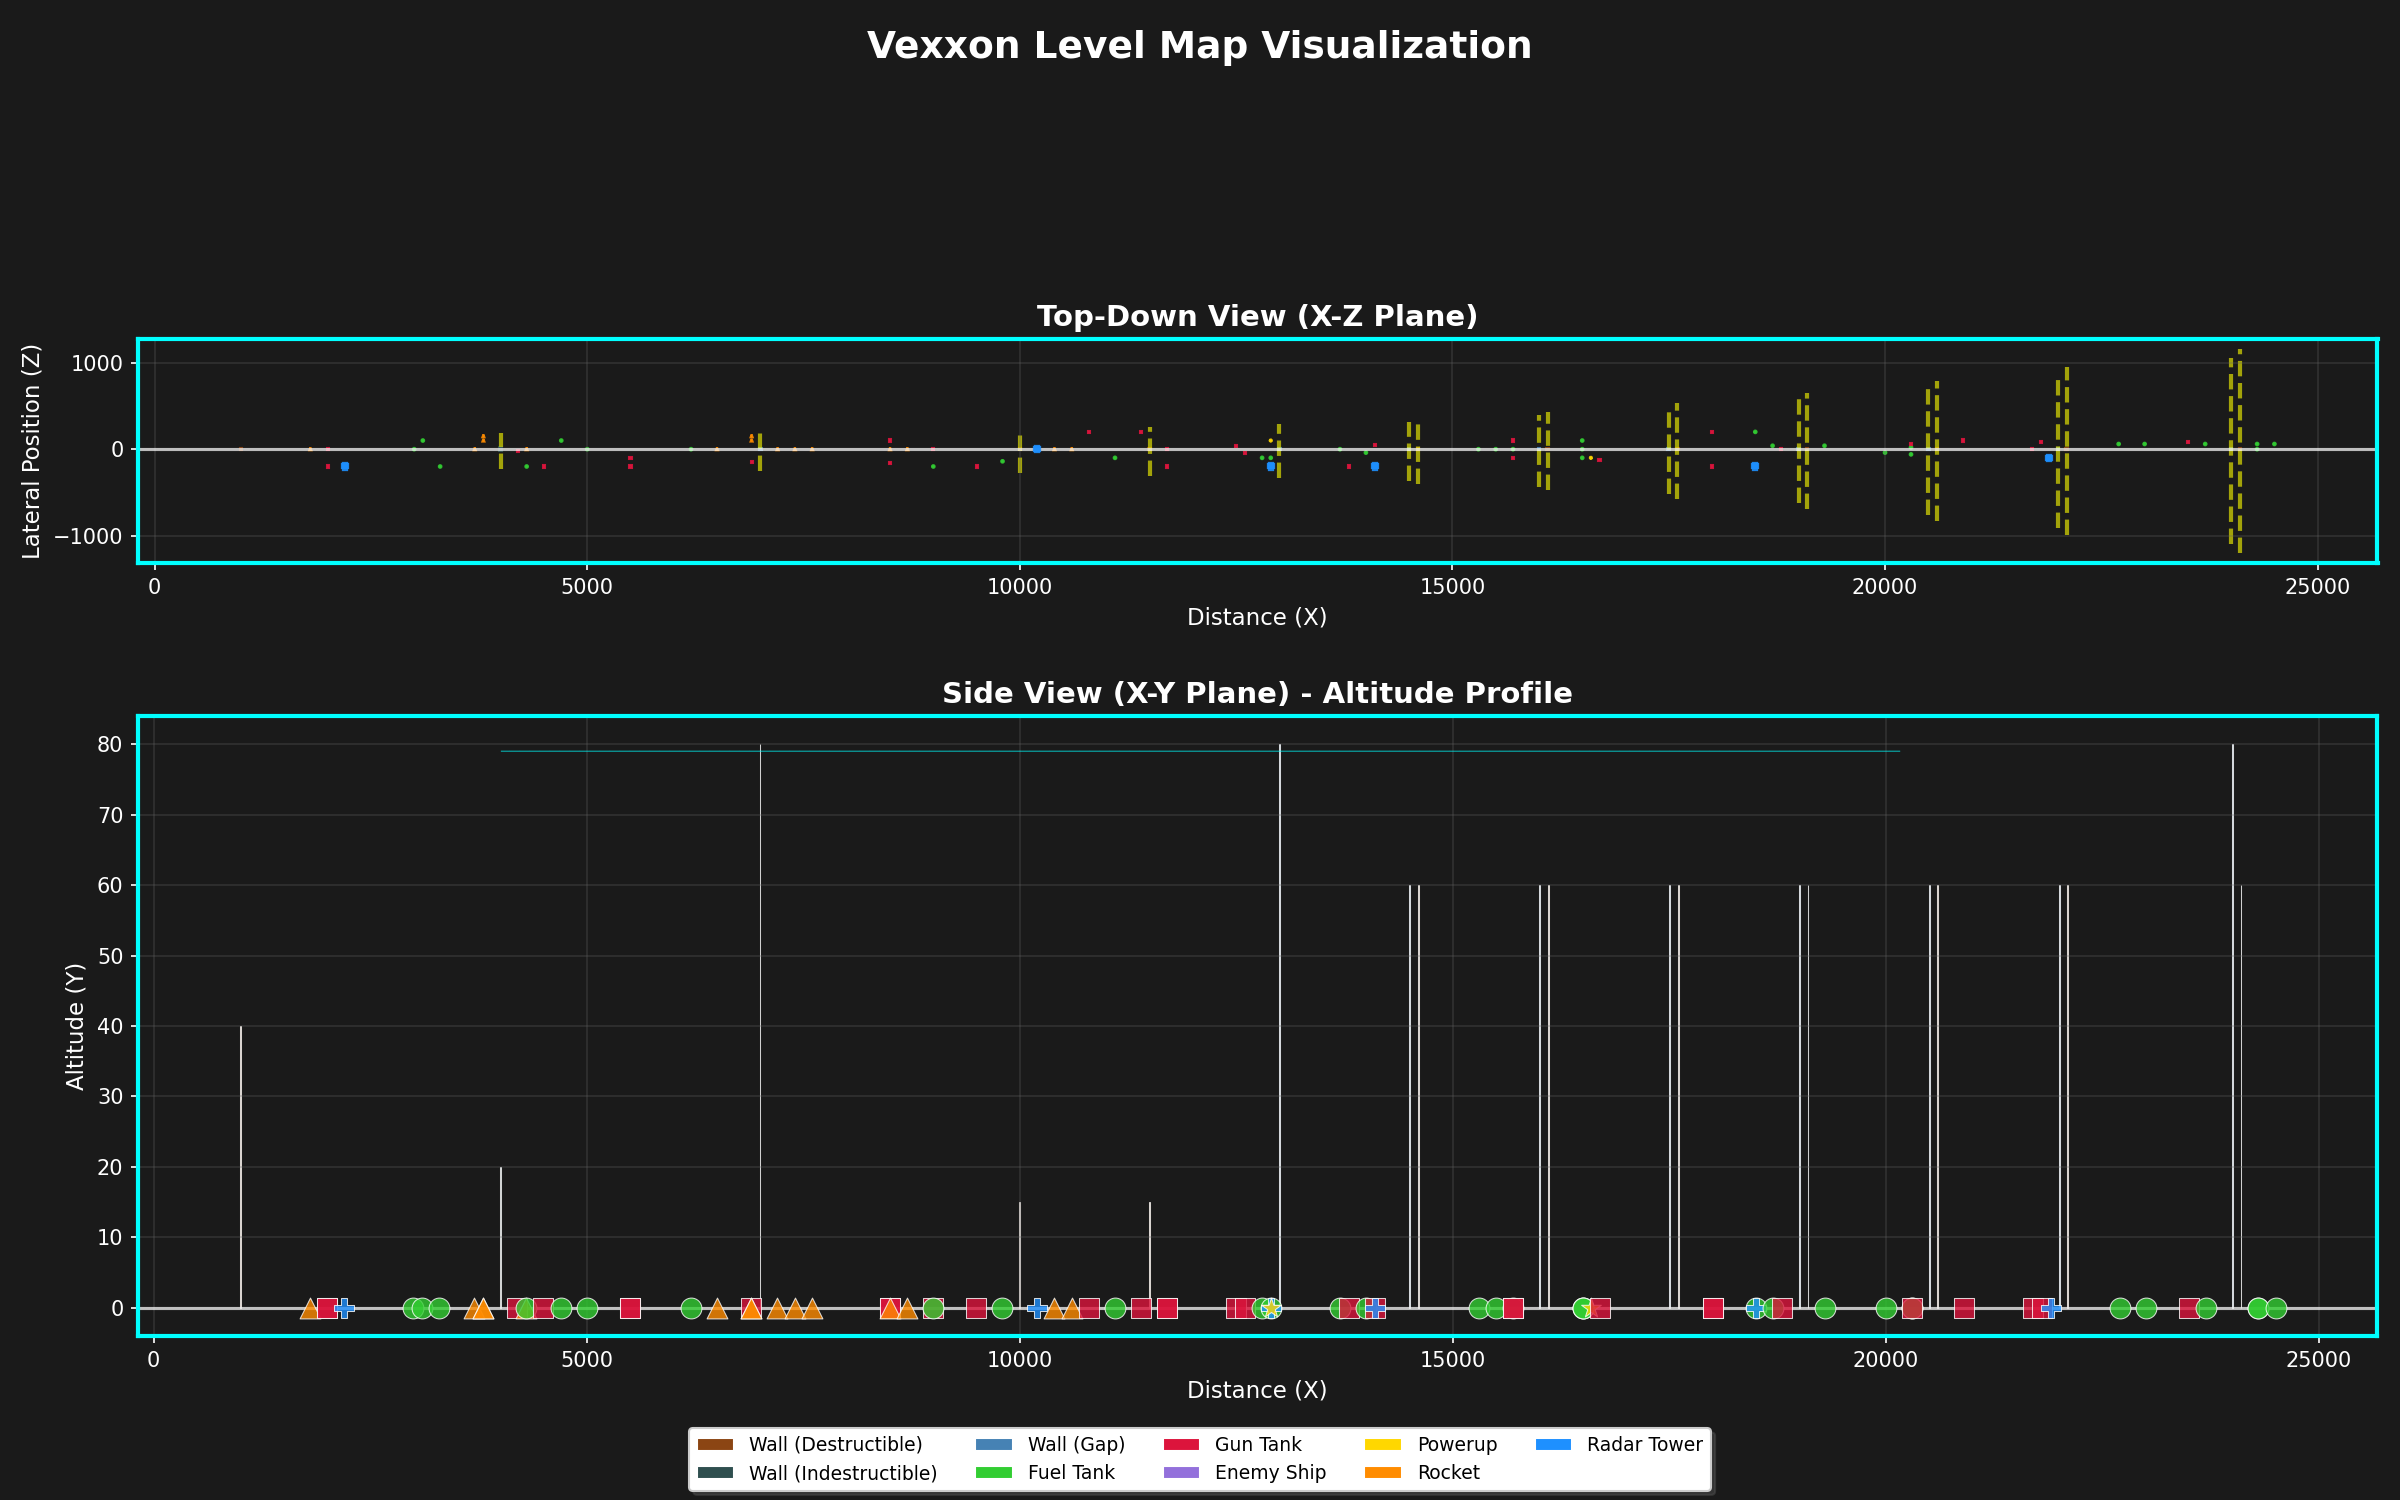Click the Gun Tank red legend swatch
The width and height of the screenshot is (2400, 1500).
[x=1181, y=1445]
